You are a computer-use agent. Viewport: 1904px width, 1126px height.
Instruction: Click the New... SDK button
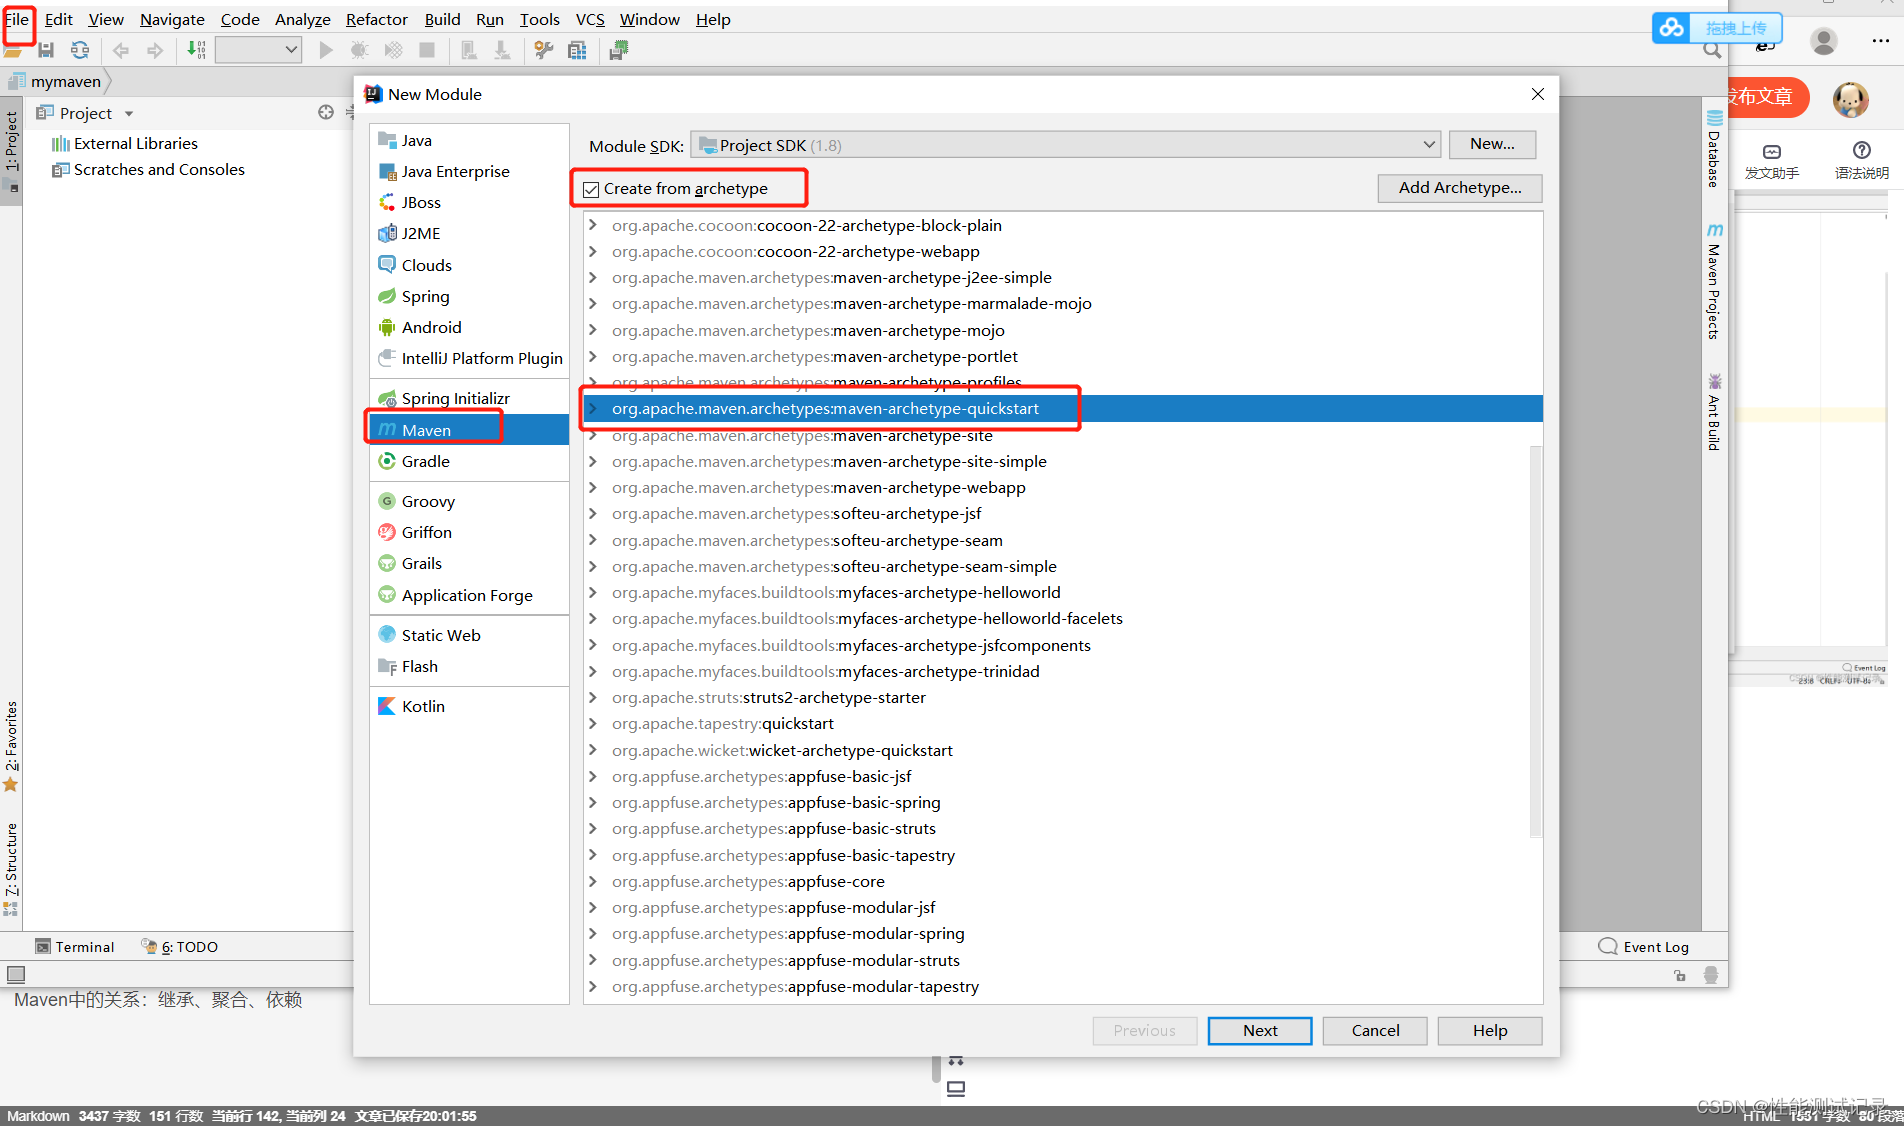(x=1492, y=144)
